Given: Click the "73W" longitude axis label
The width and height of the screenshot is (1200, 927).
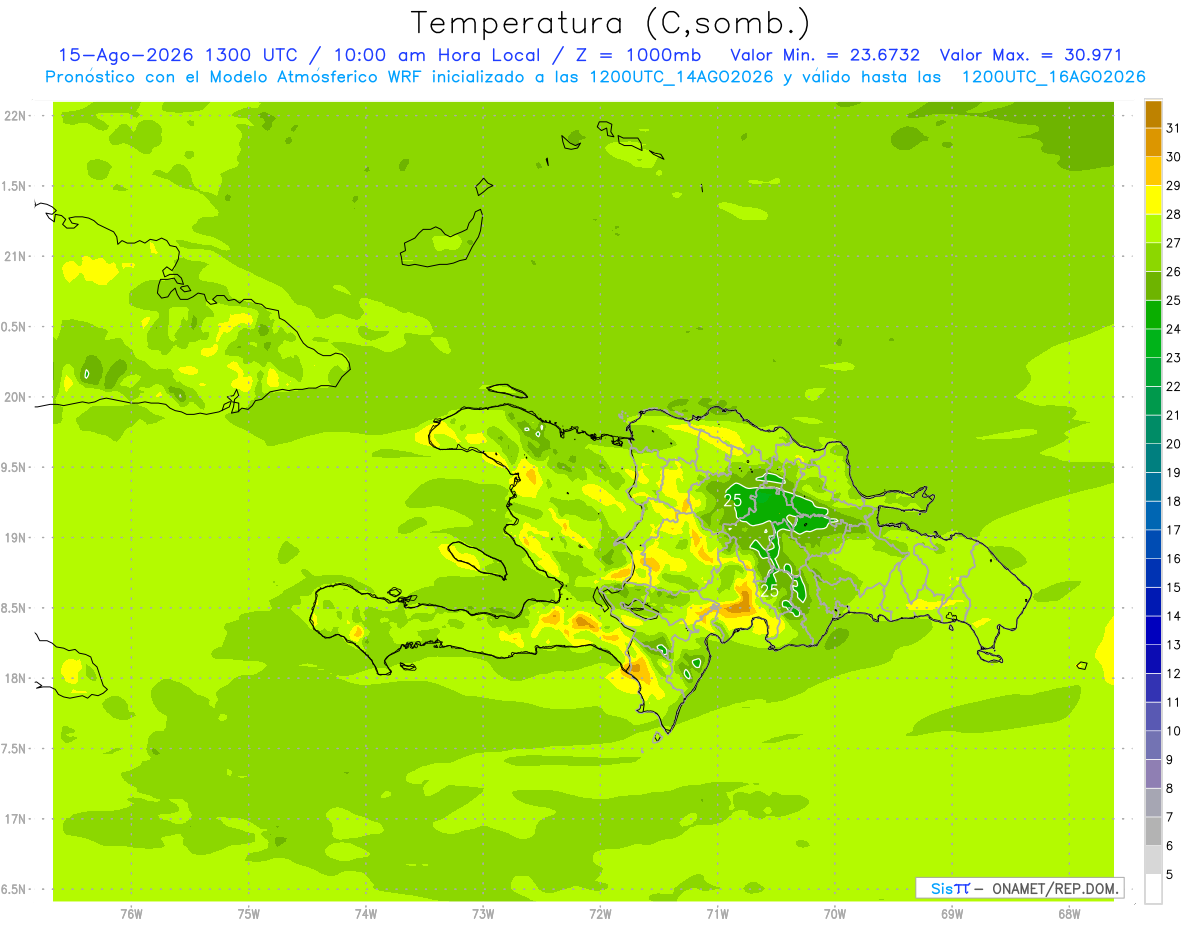Looking at the screenshot, I should point(483,914).
